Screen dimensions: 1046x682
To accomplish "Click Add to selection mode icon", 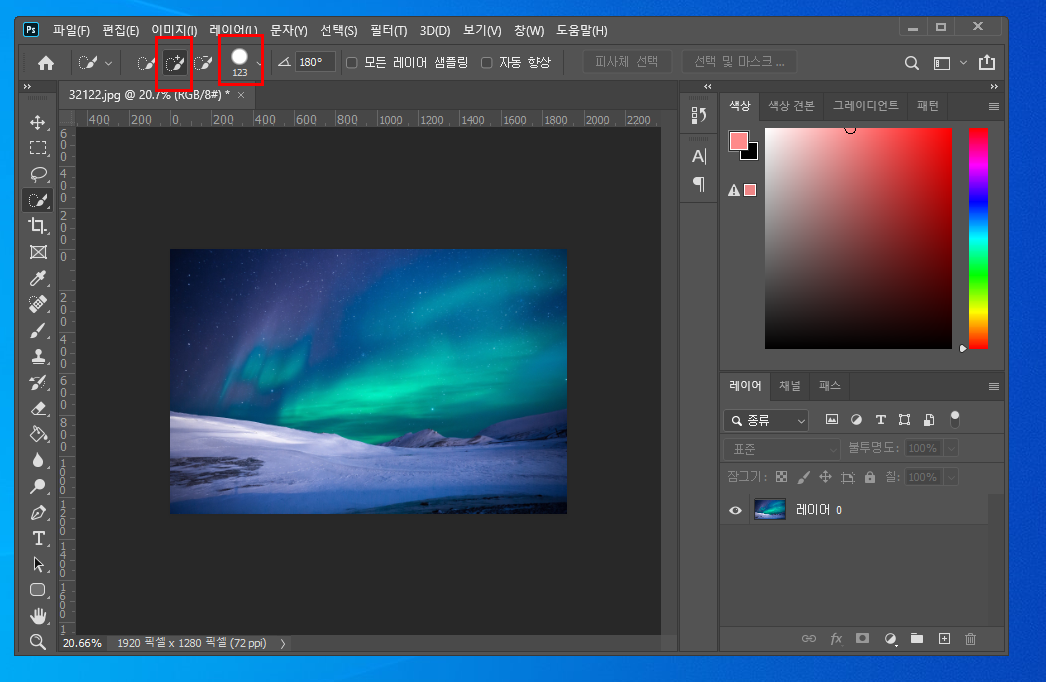I will [175, 63].
